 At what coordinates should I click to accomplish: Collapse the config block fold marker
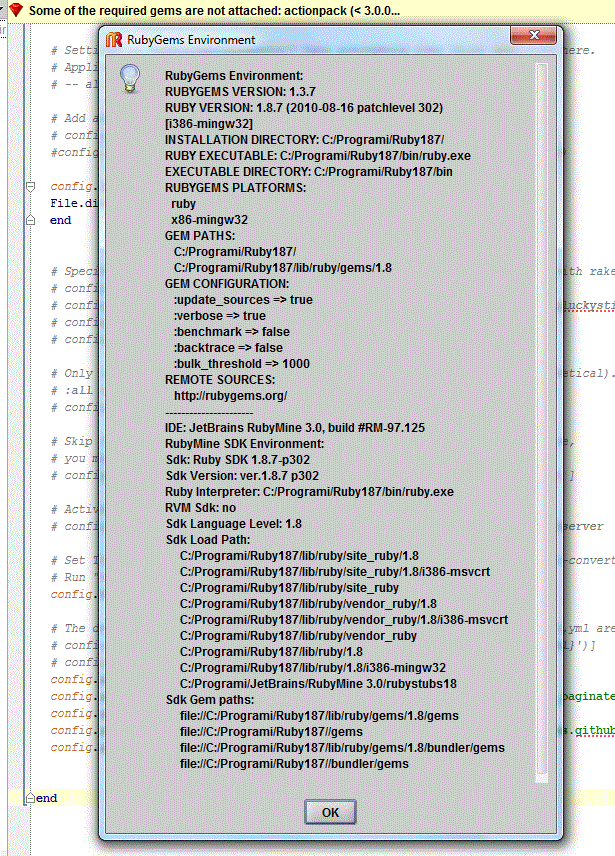(31, 187)
